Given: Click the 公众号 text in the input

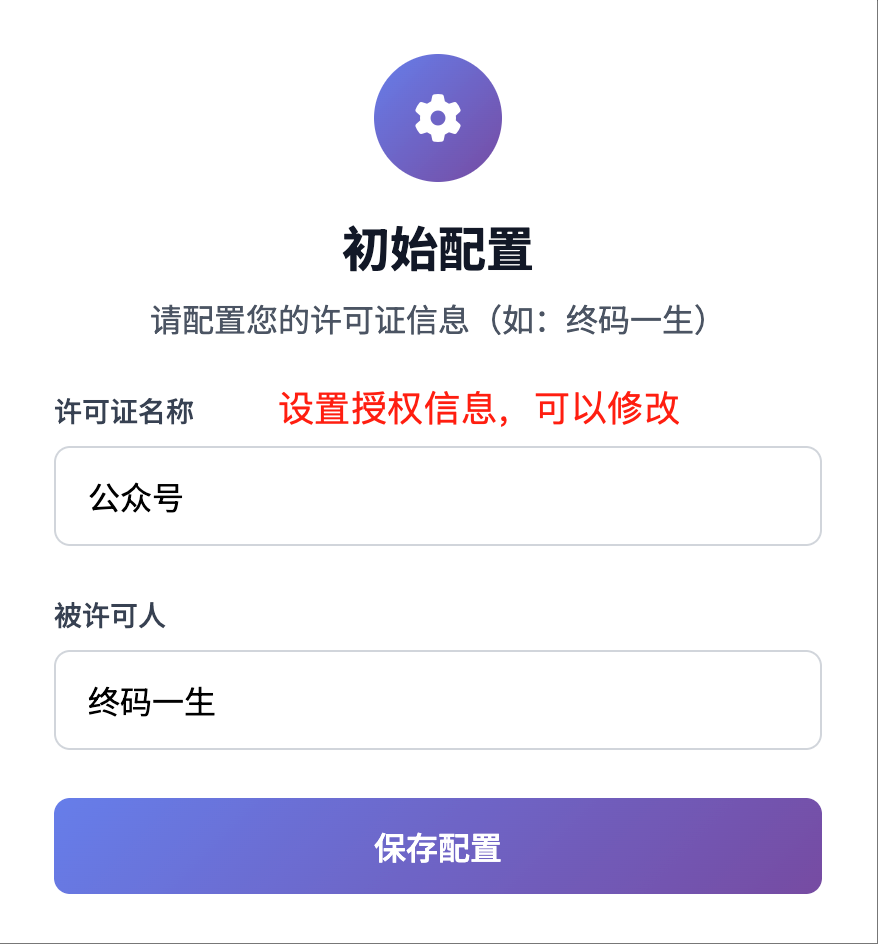Looking at the screenshot, I should click(136, 497).
